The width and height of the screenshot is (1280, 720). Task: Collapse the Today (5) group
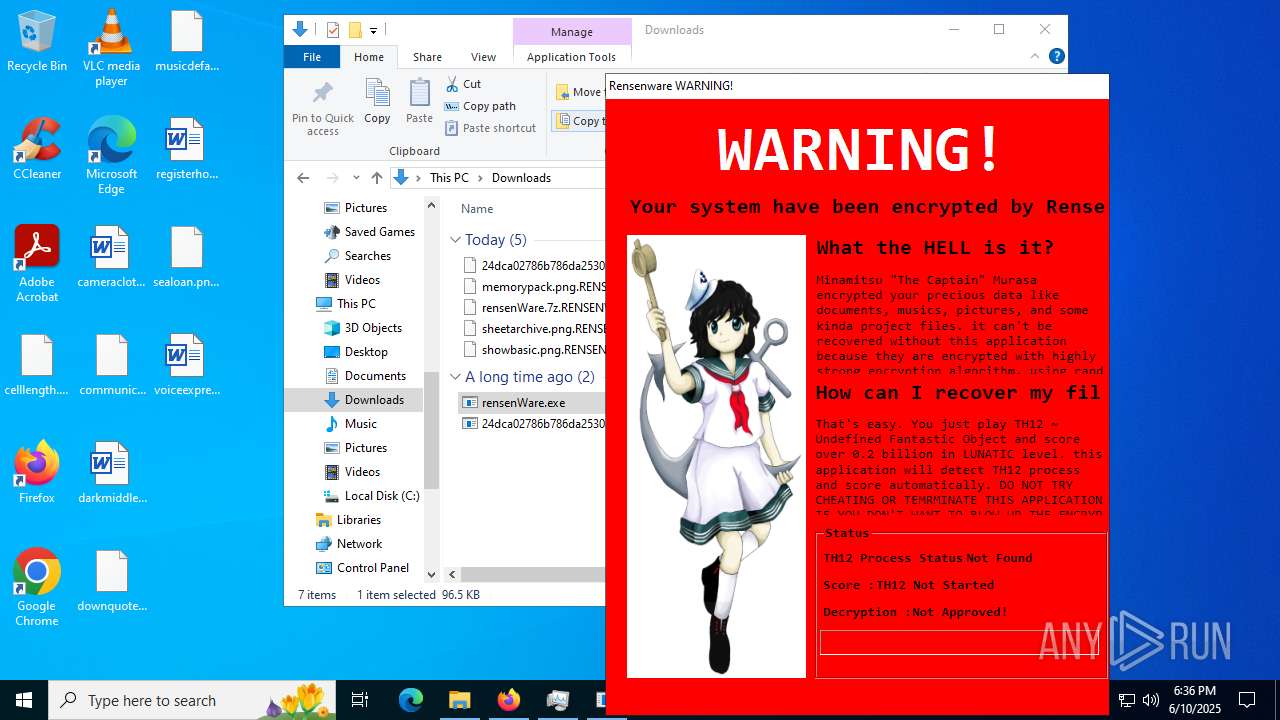(x=455, y=240)
